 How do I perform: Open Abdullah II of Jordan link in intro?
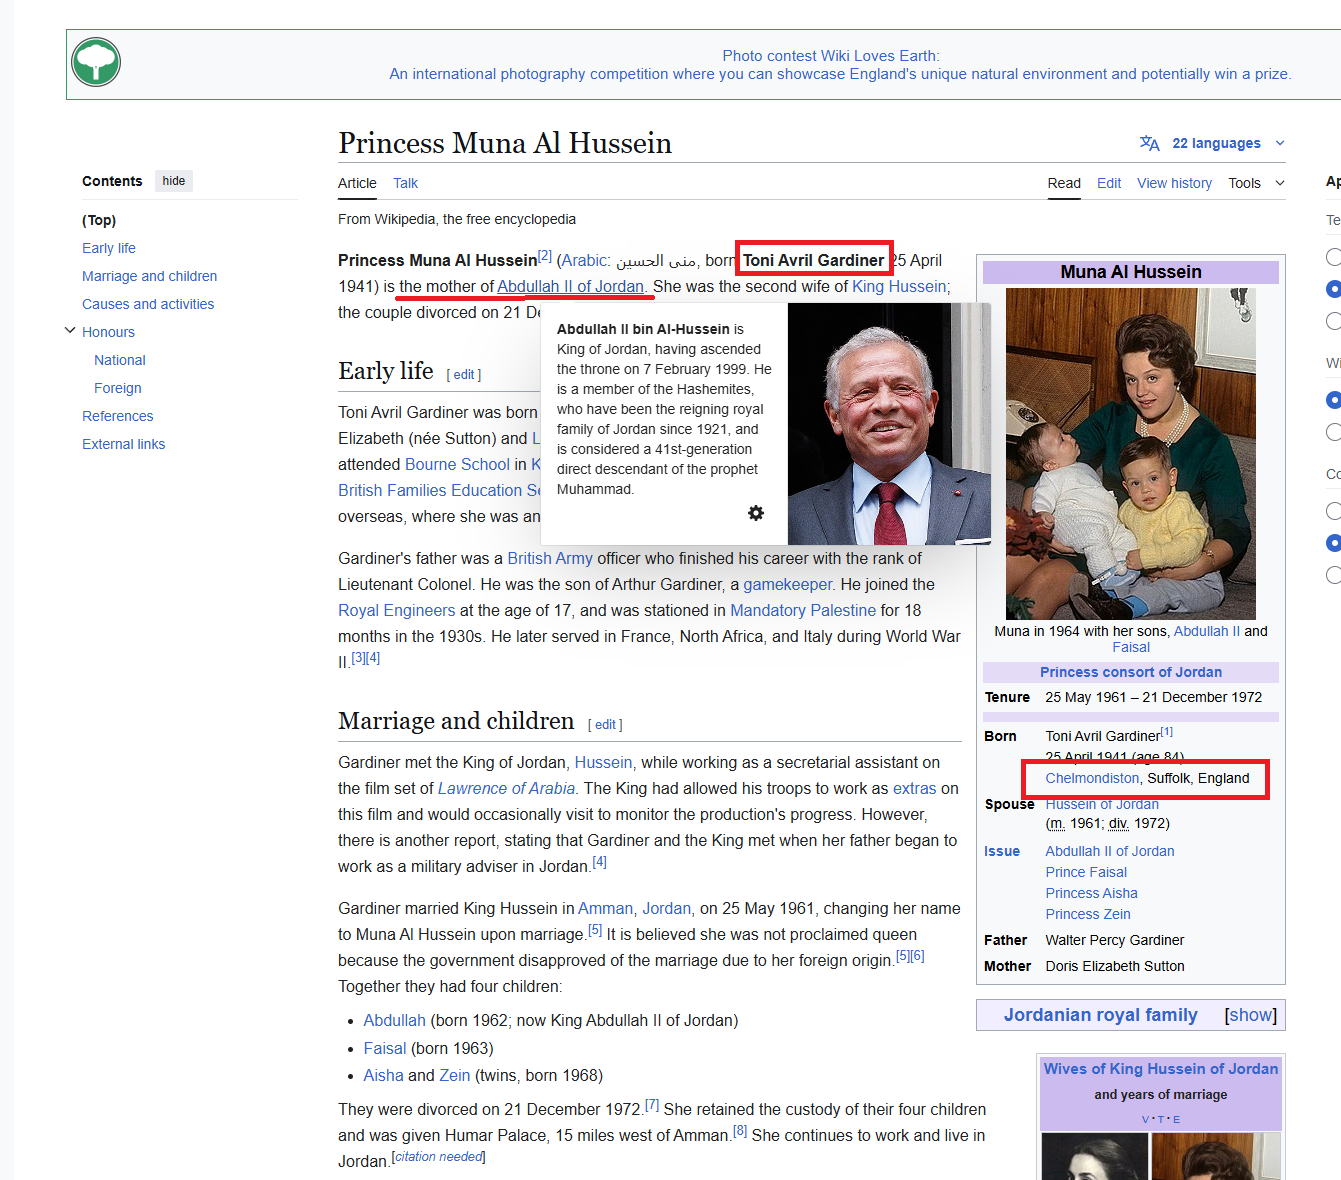click(570, 286)
